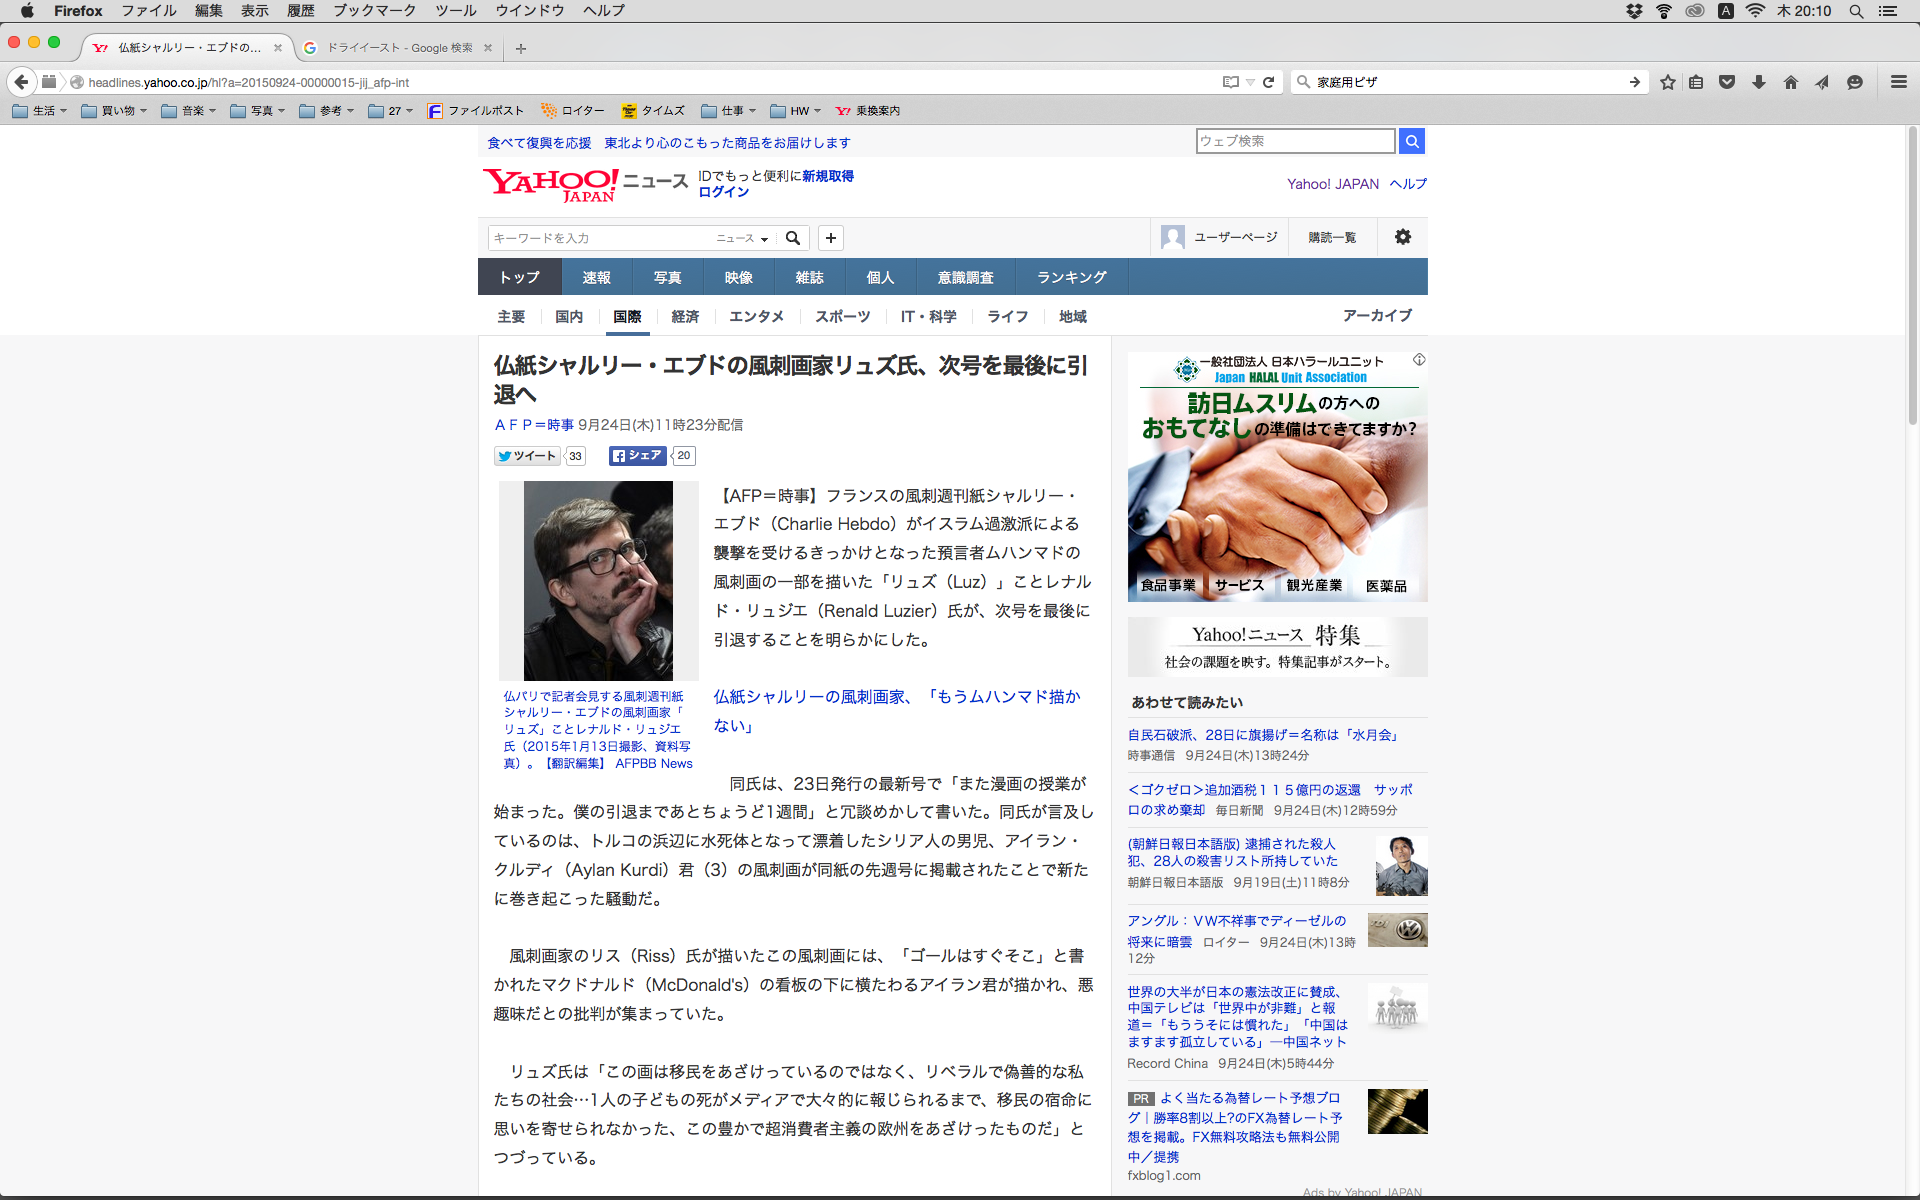
Task: Expand the ニュース search category dropdown
Action: 742,238
